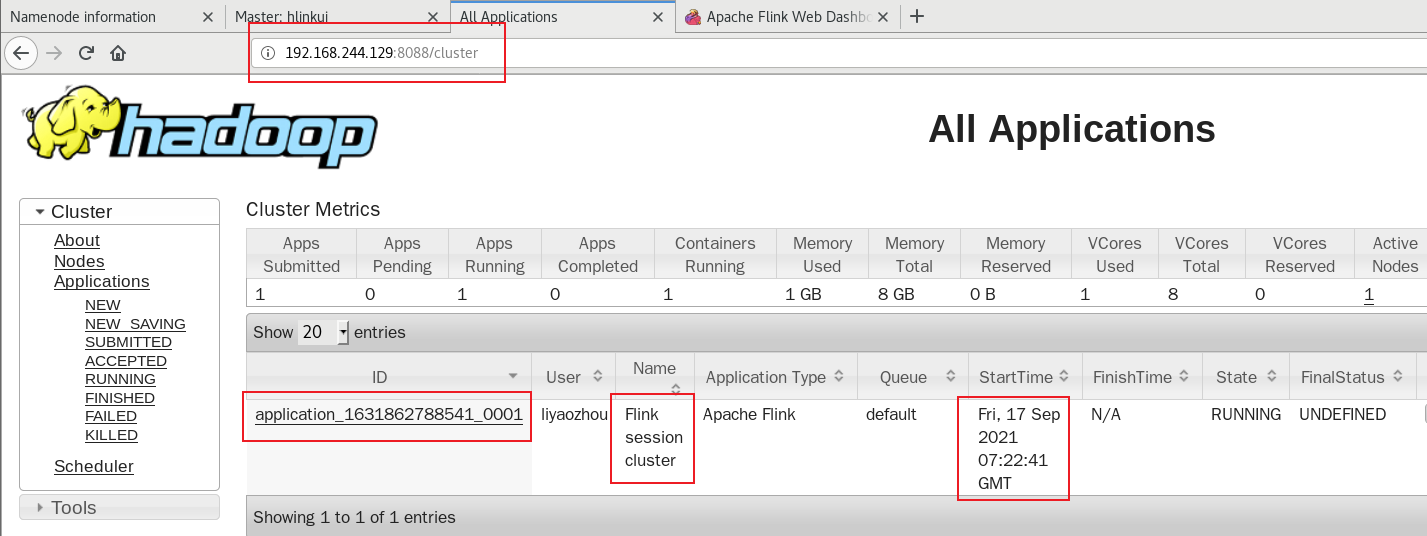Image resolution: width=1427 pixels, height=536 pixels.
Task: Sort the table by FinalStatus column
Action: tap(1353, 377)
